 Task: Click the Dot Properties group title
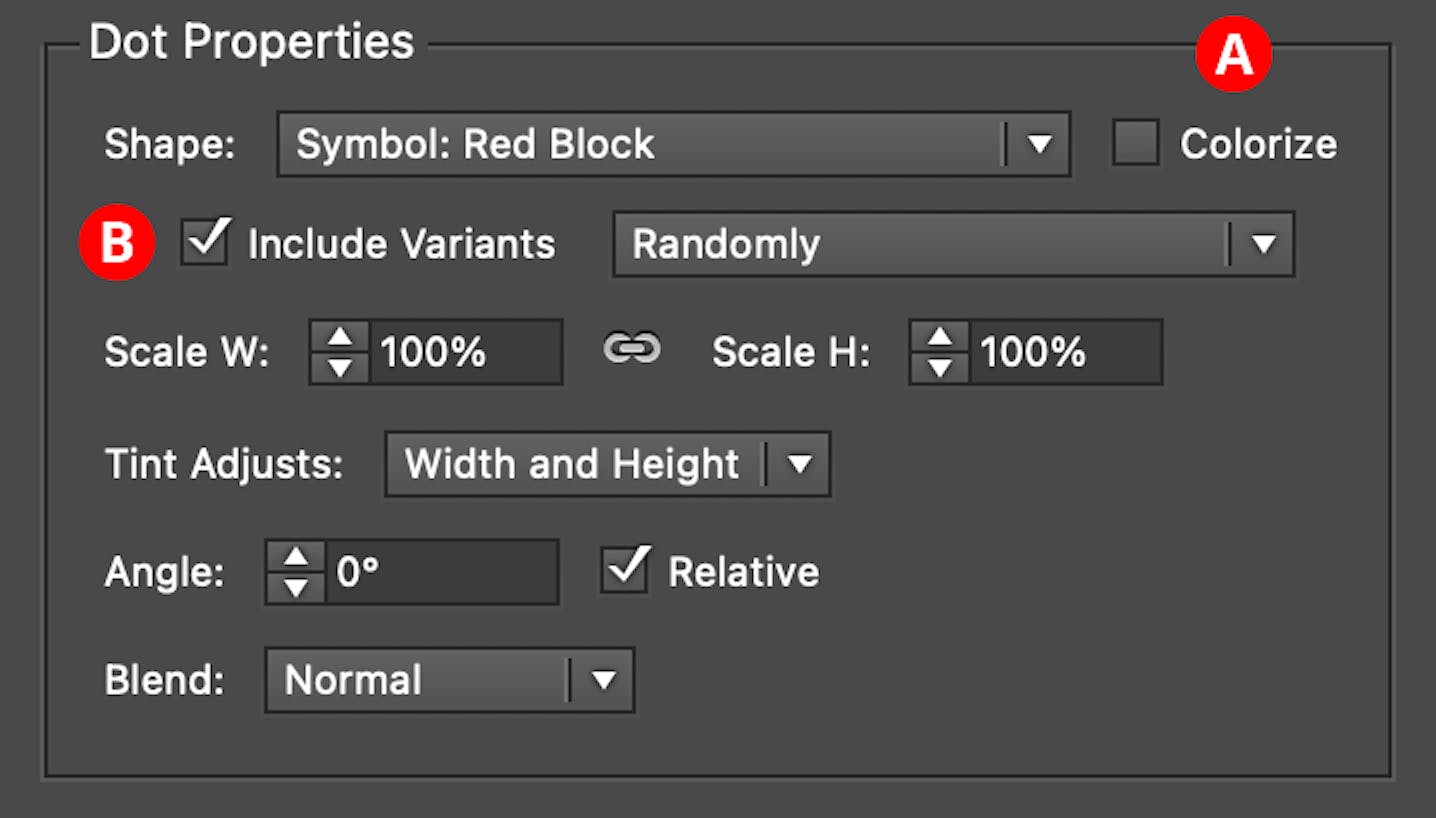pyautogui.click(x=251, y=42)
